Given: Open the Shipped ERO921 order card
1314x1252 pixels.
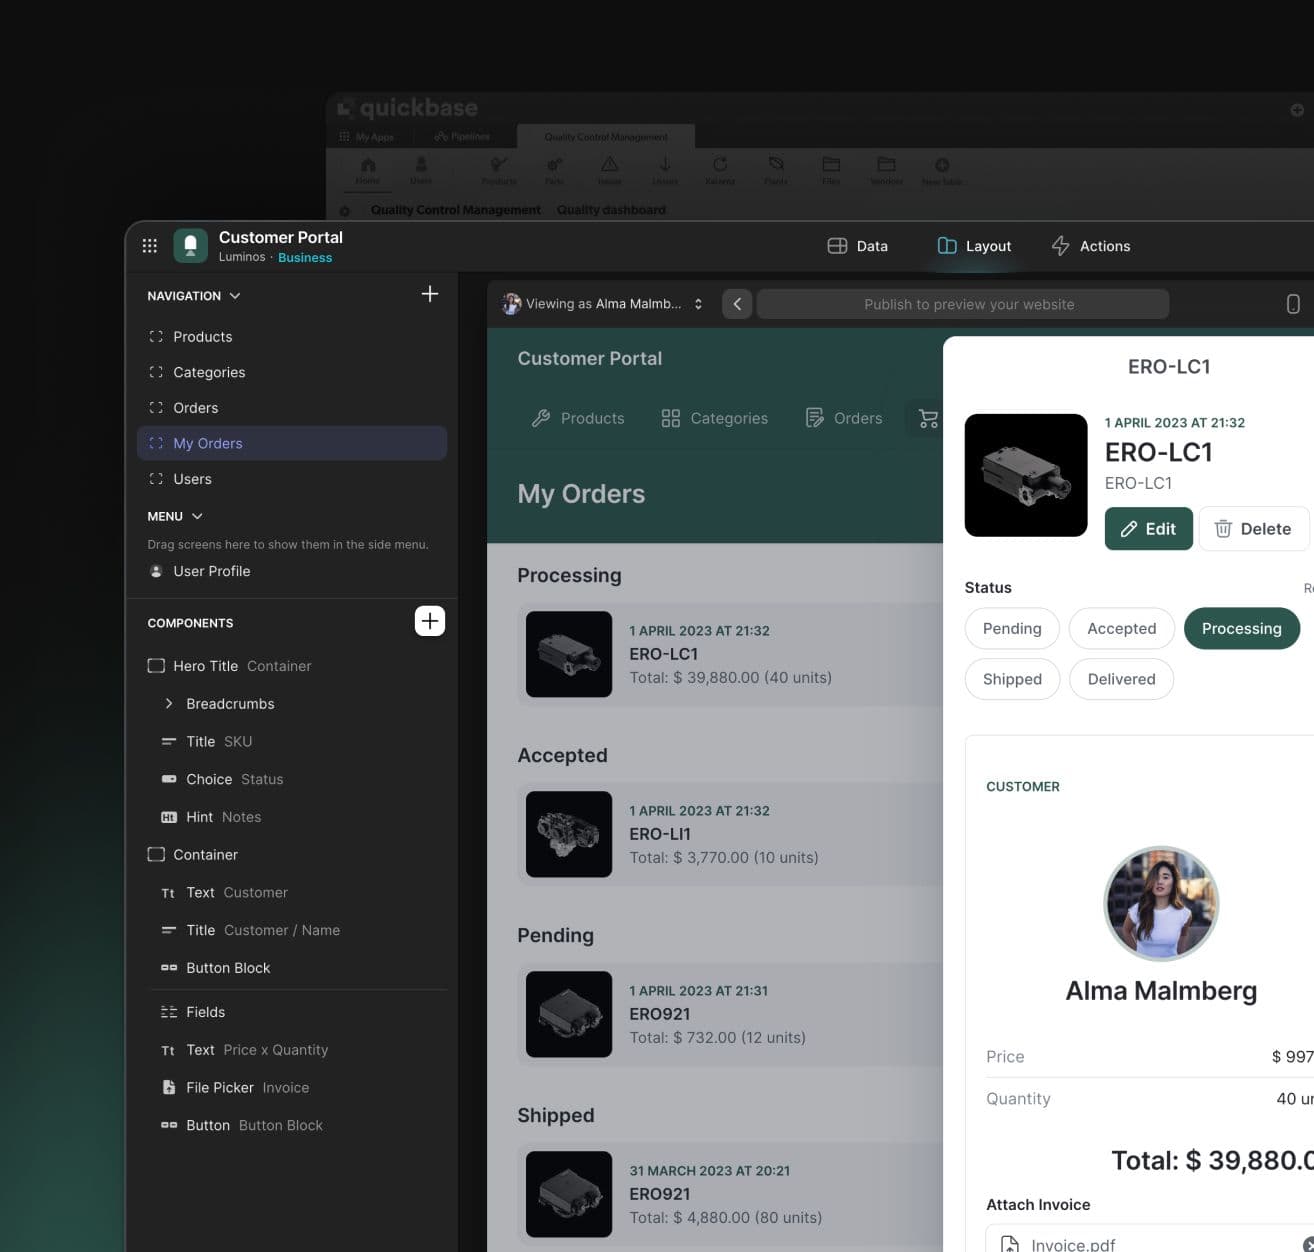Looking at the screenshot, I should point(730,1194).
